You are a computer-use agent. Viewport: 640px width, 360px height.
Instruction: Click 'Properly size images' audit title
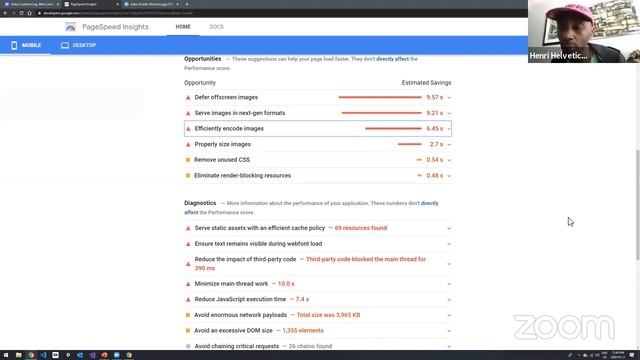click(222, 144)
